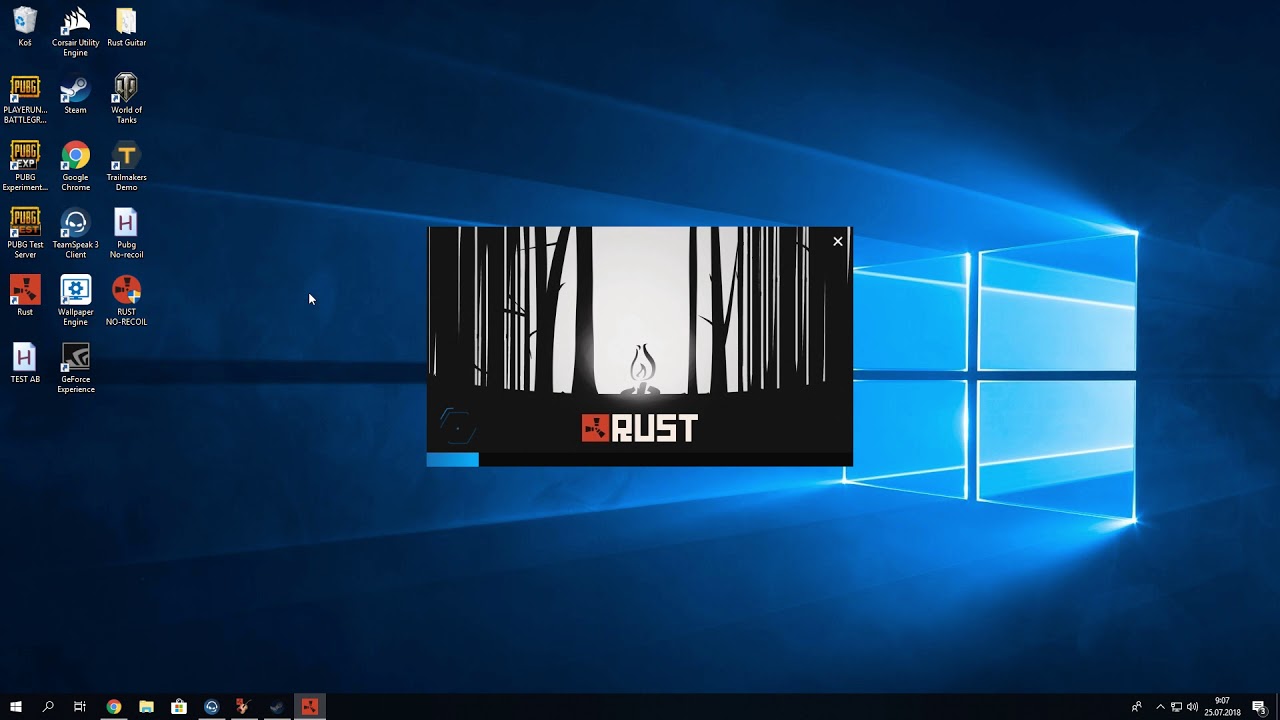Select the Rust Guitar folder
This screenshot has width=1280, height=720.
click(x=126, y=27)
